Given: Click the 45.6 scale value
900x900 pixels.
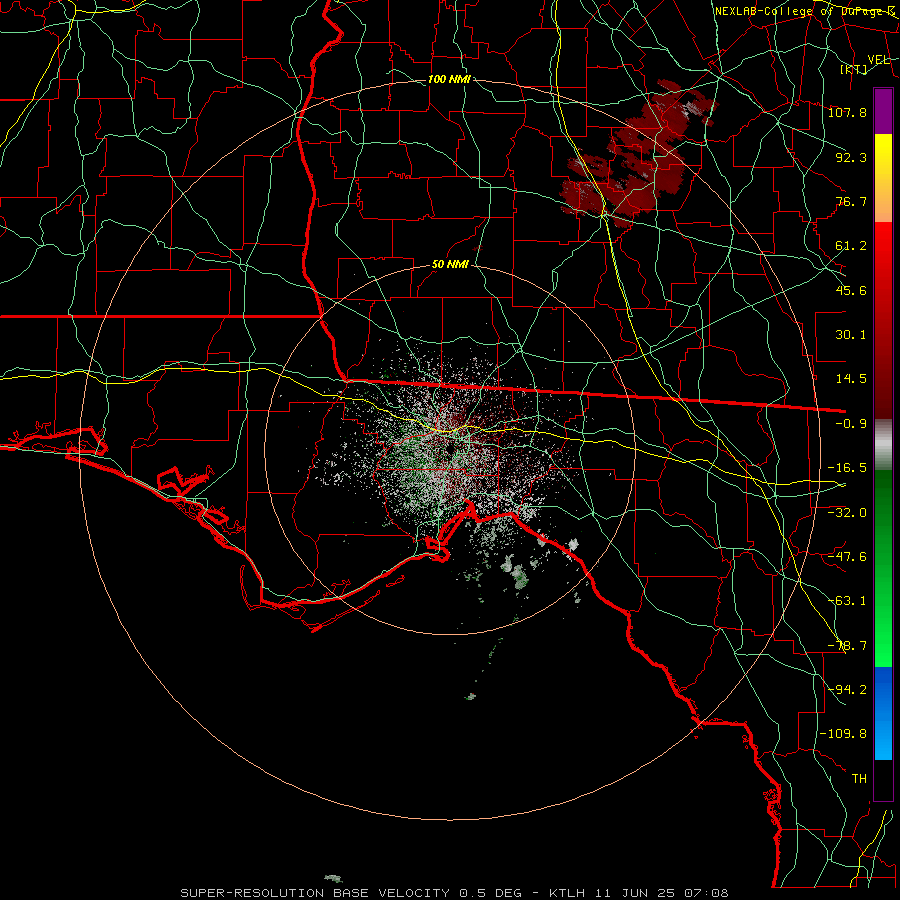Looking at the screenshot, I should pos(851,290).
